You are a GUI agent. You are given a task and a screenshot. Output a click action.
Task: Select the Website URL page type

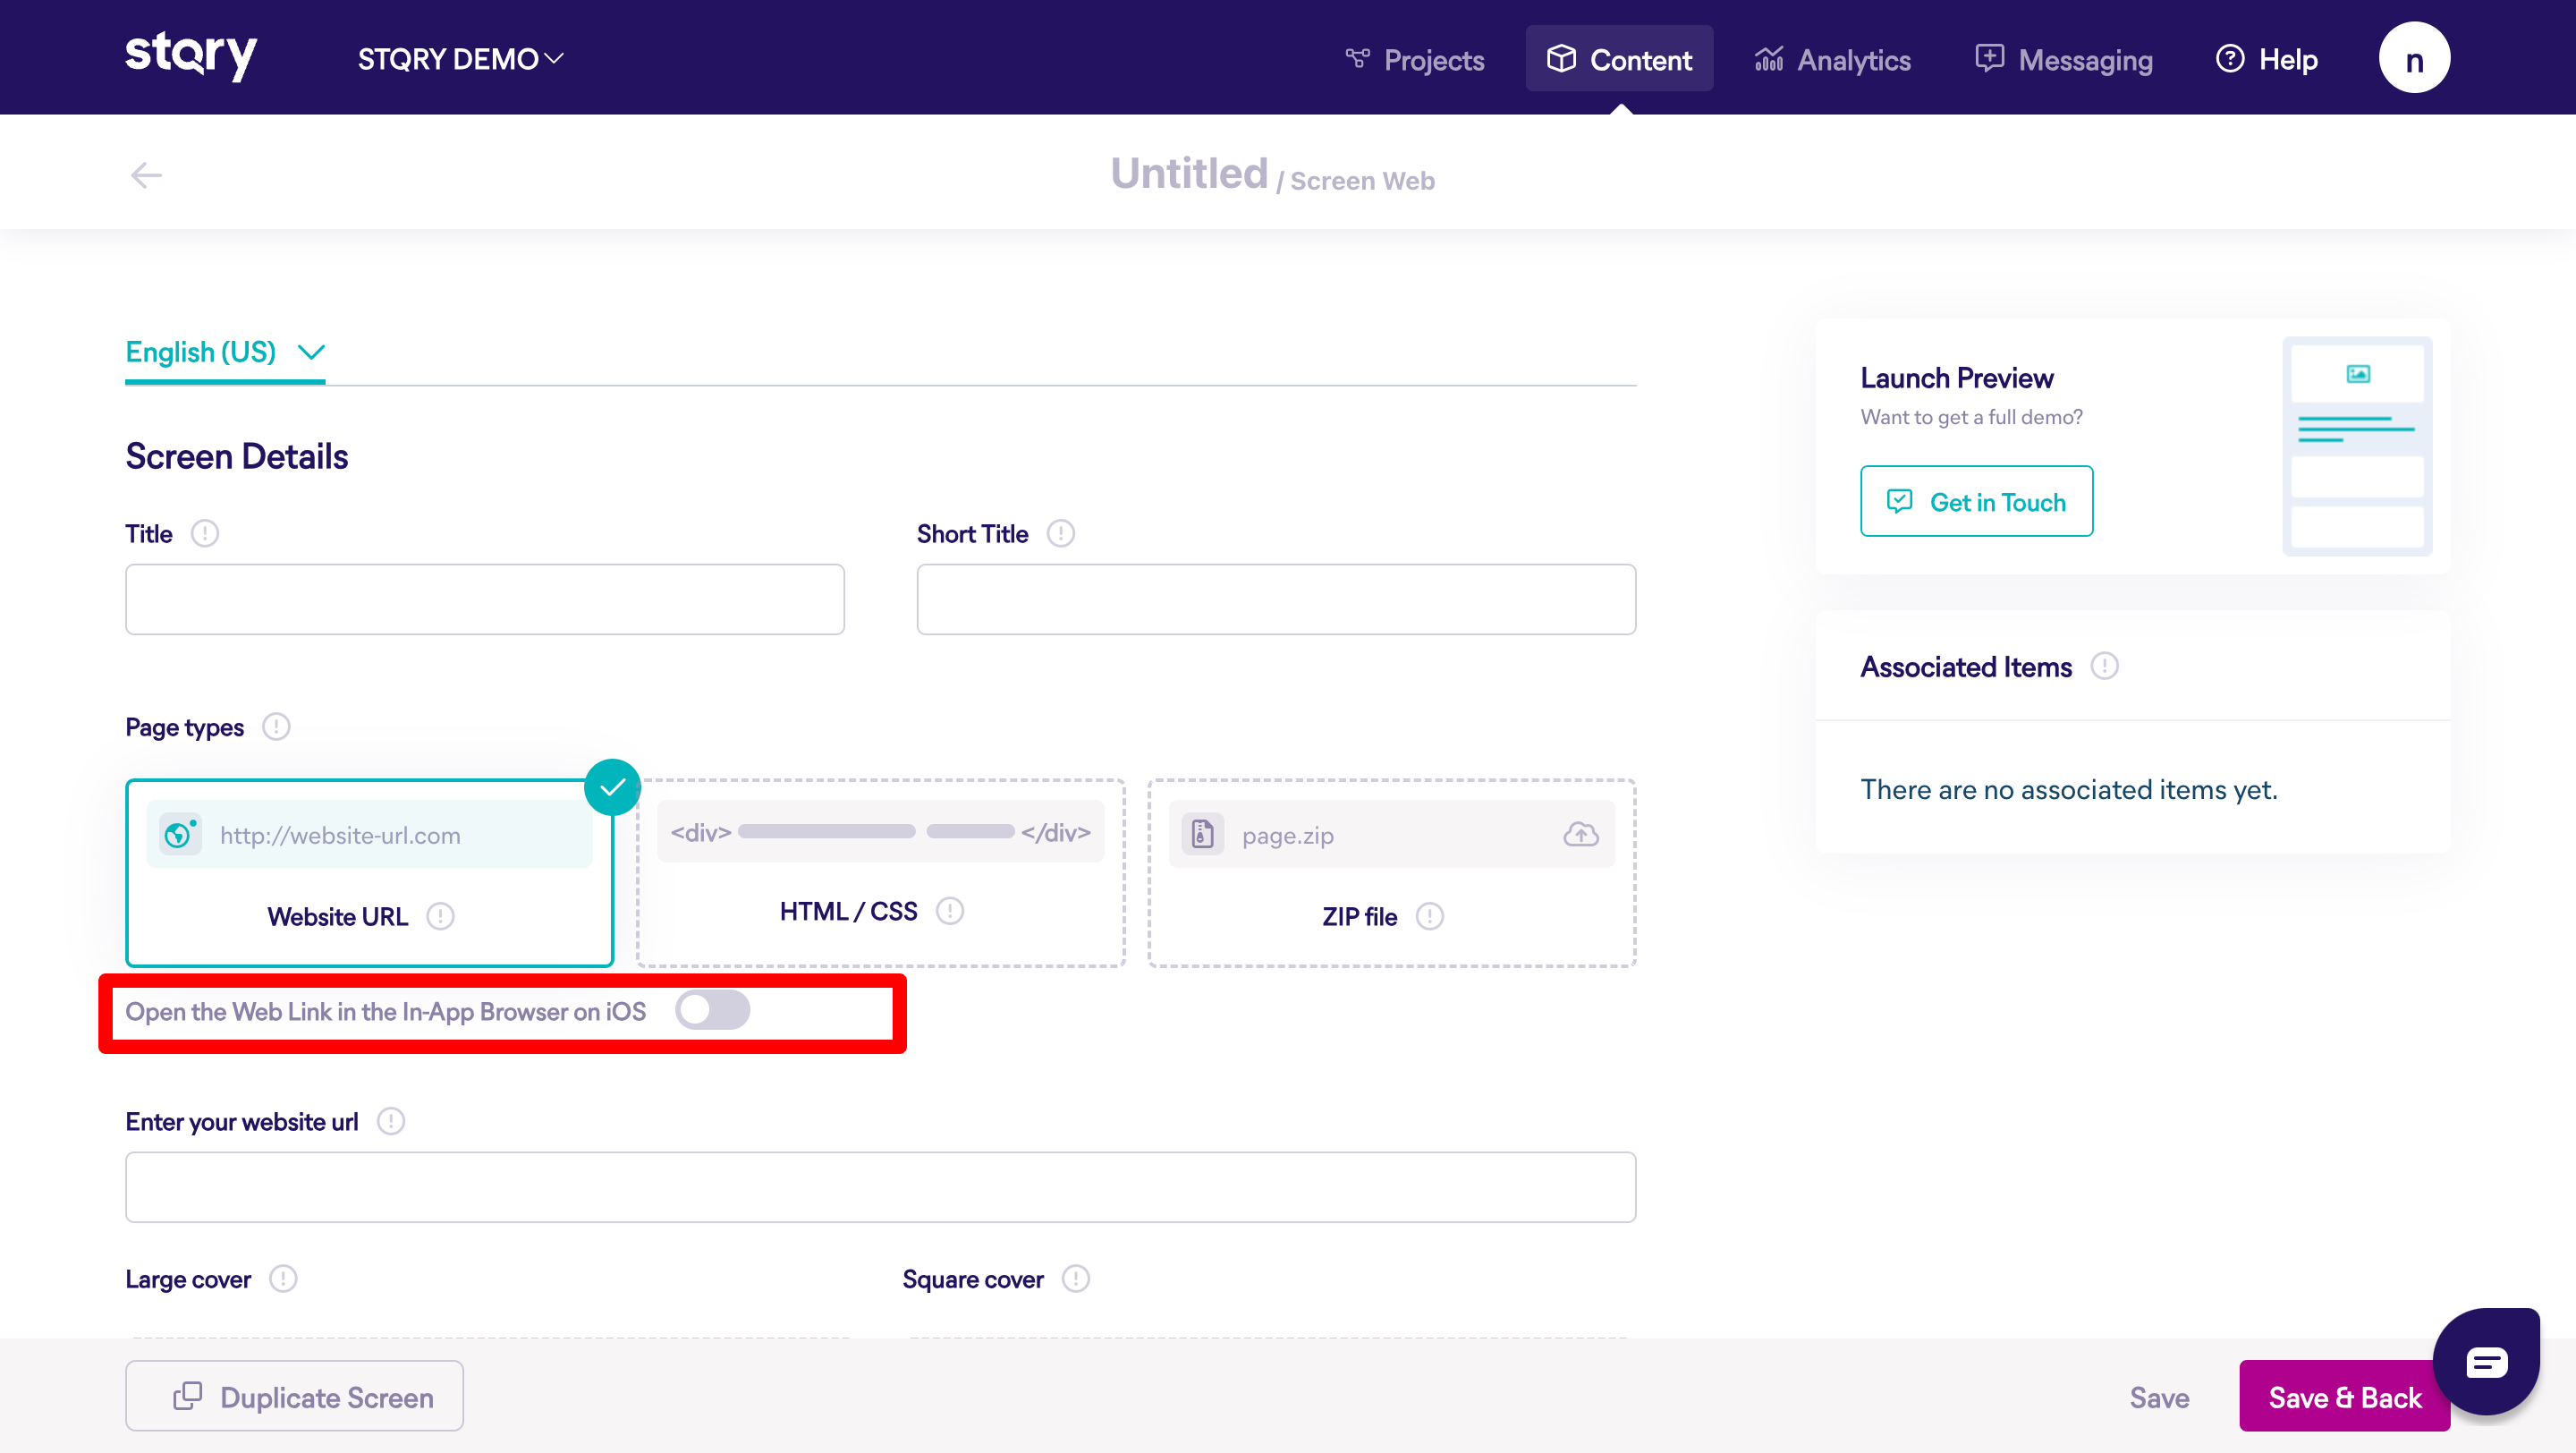point(369,873)
